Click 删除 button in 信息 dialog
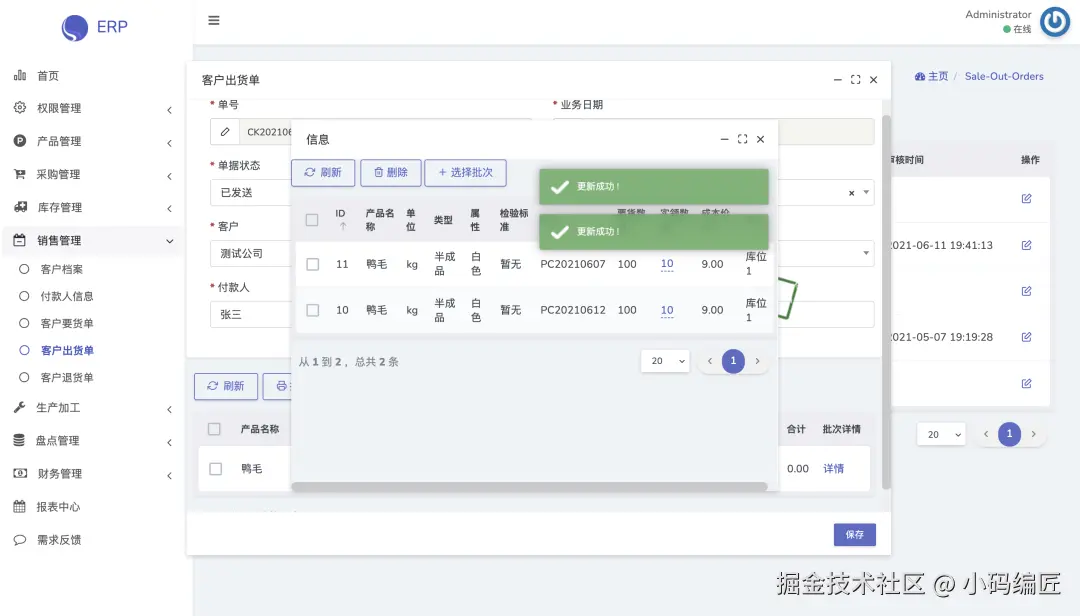Image resolution: width=1080 pixels, height=616 pixels. (391, 172)
